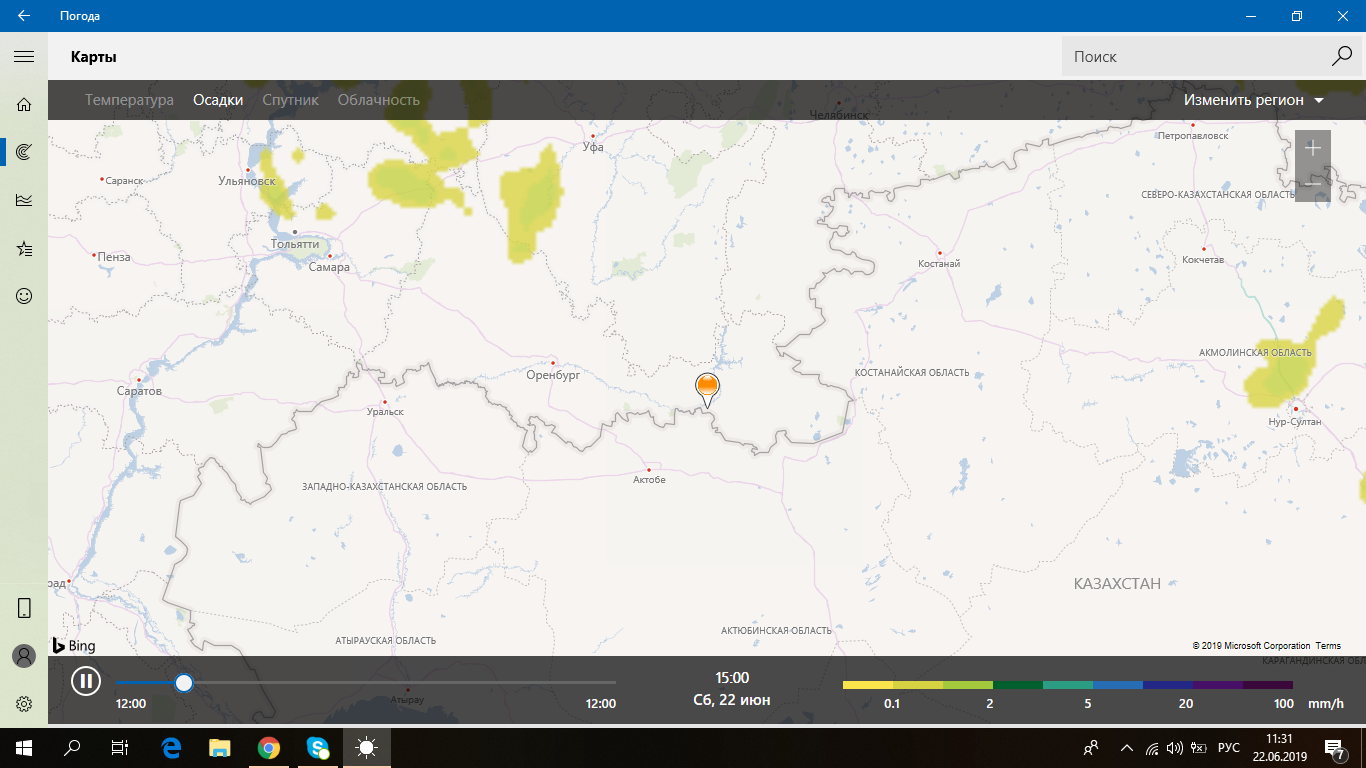Screen dimensions: 1366x768
Task: Click the Тольятти city label
Action: (295, 244)
